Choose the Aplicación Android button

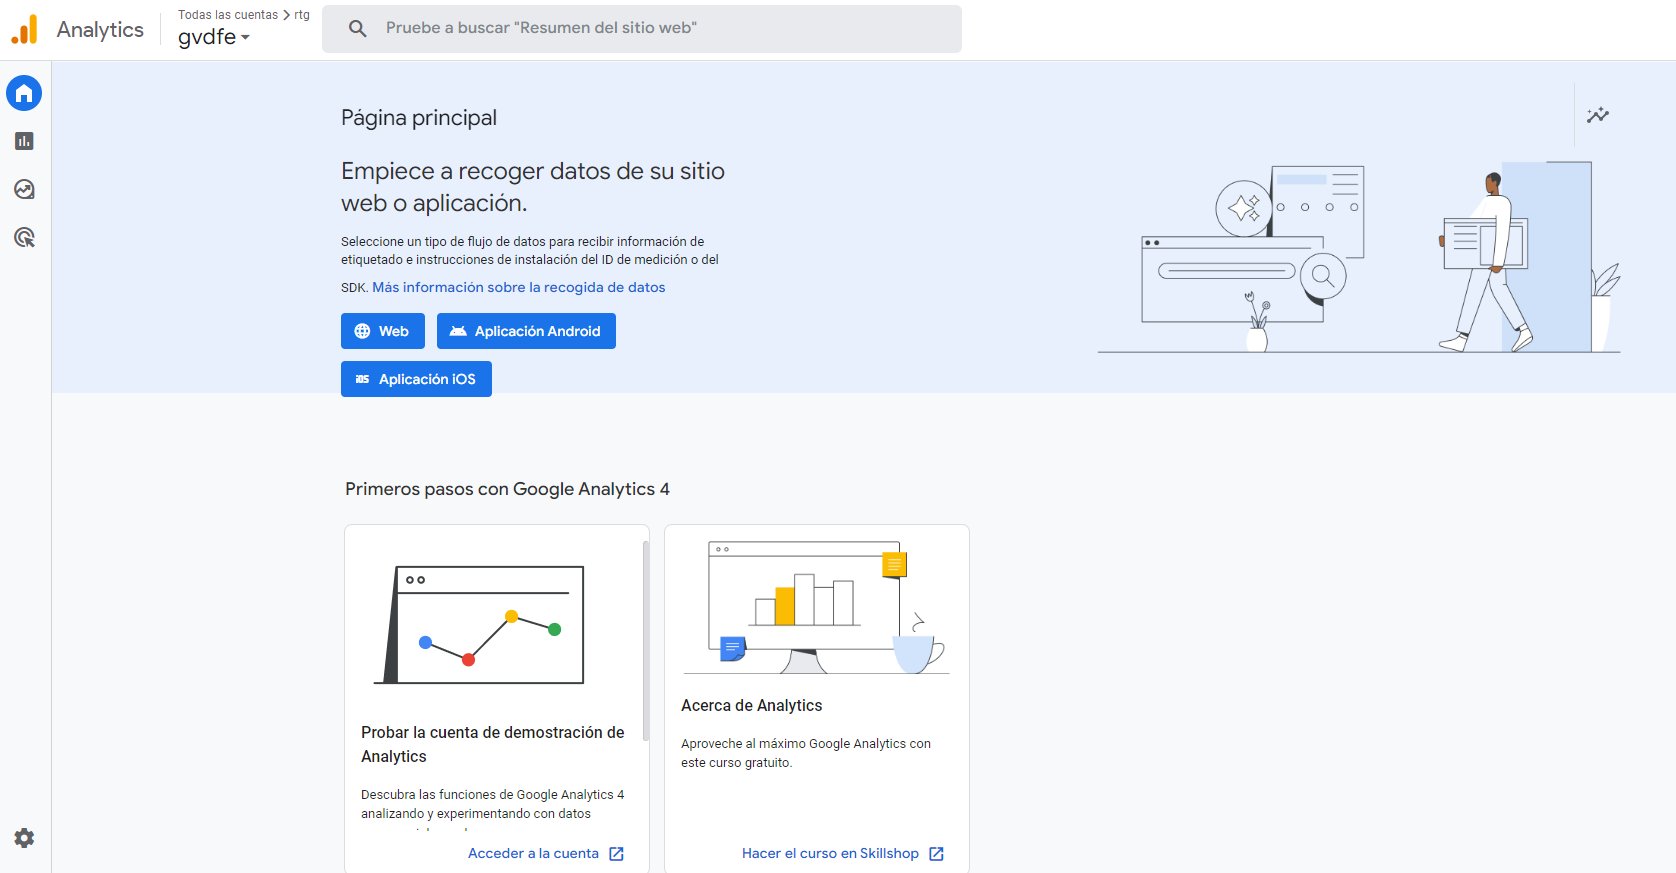[526, 331]
